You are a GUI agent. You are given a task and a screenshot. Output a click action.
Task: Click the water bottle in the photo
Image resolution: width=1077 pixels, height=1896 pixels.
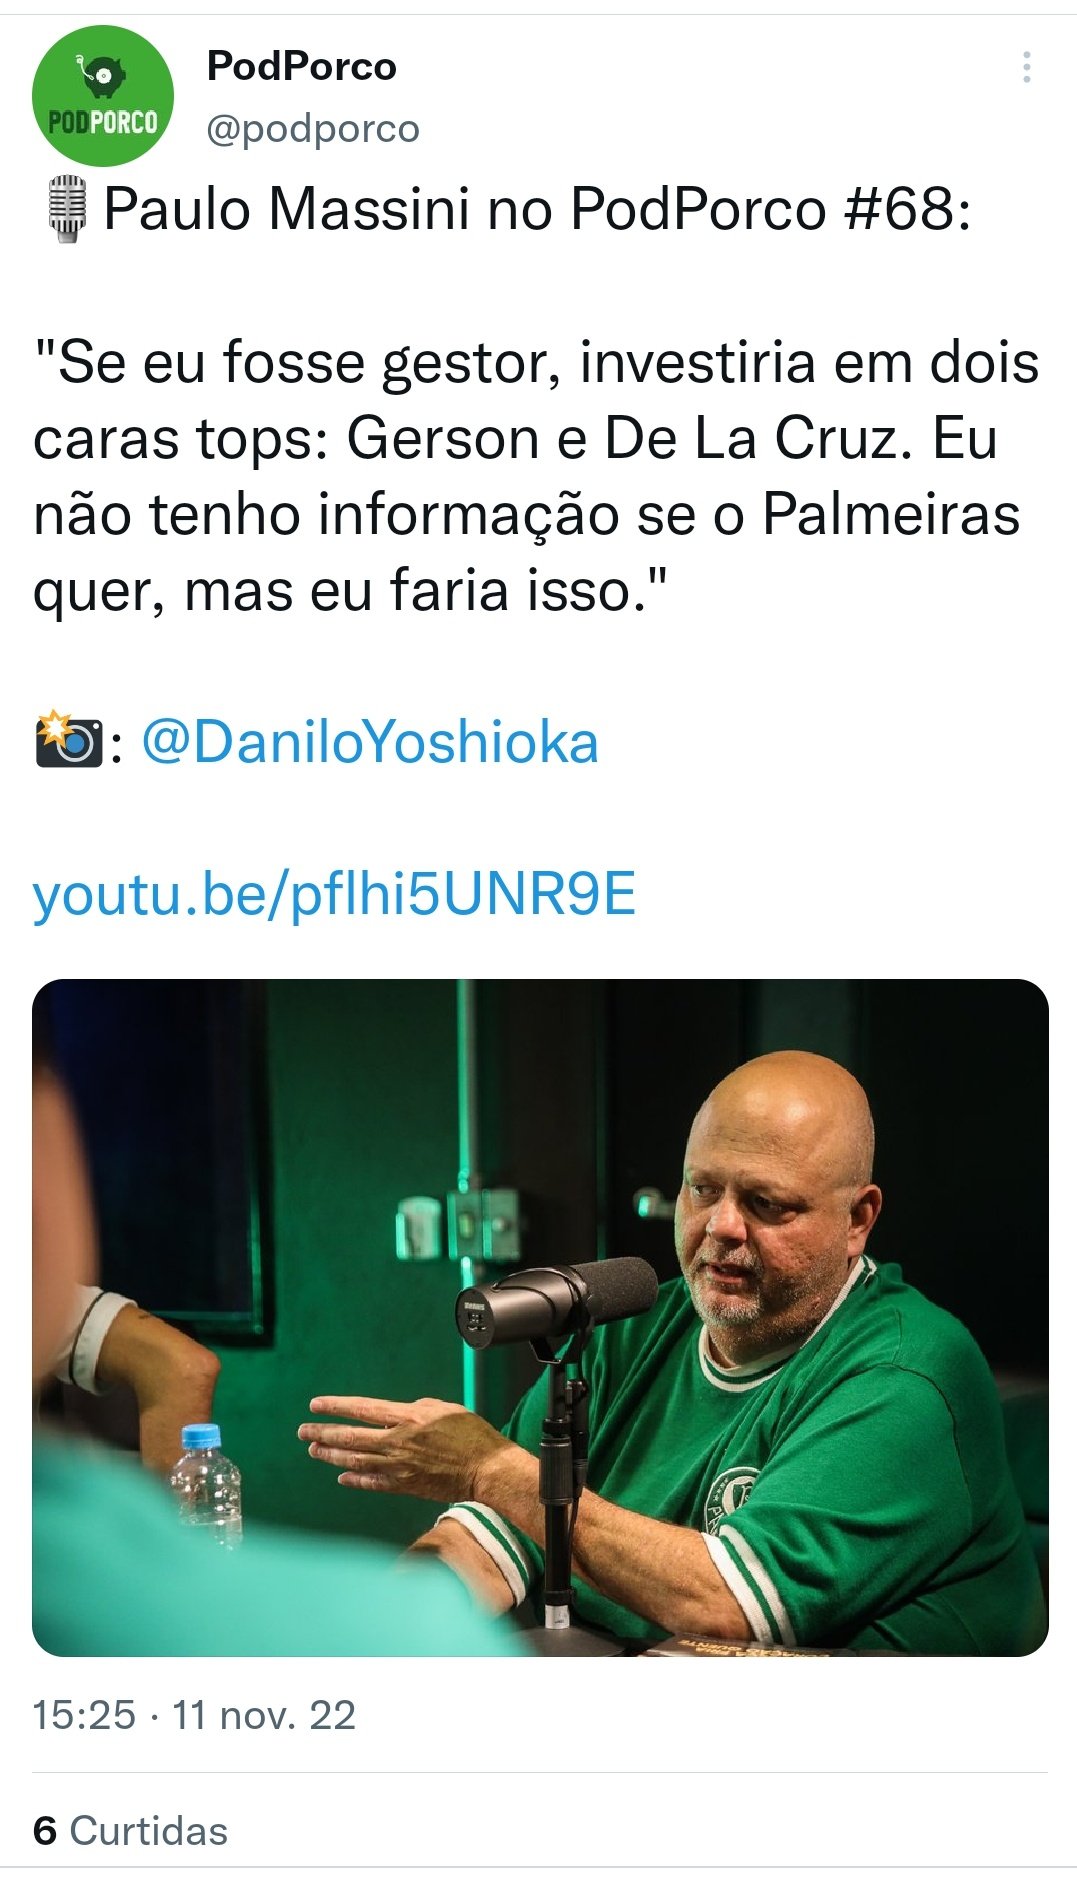coord(204,1487)
